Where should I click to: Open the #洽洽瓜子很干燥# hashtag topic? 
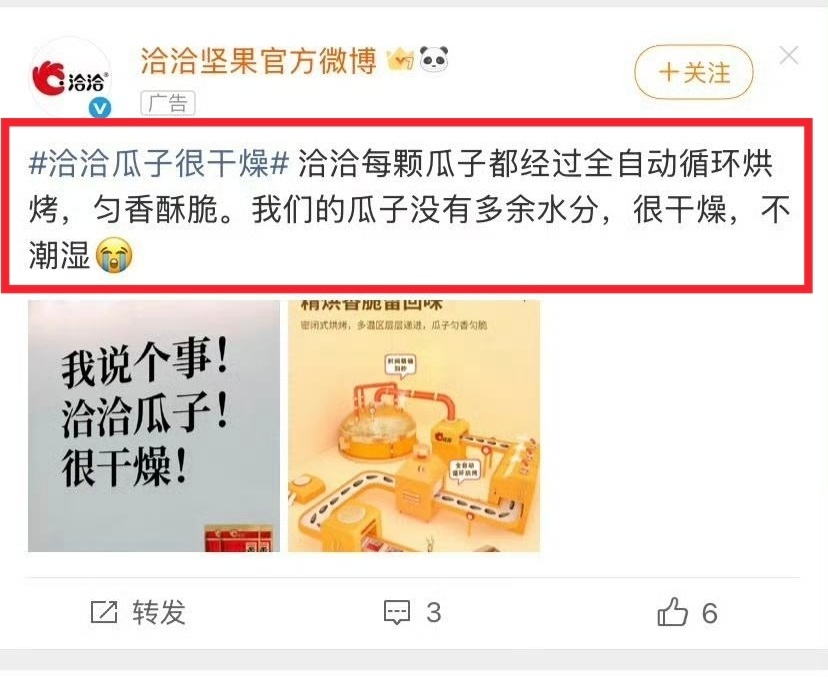(x=159, y=164)
